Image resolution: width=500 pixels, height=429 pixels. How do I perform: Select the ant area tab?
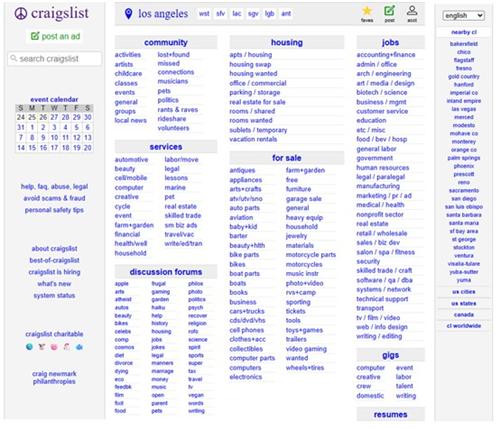[286, 14]
